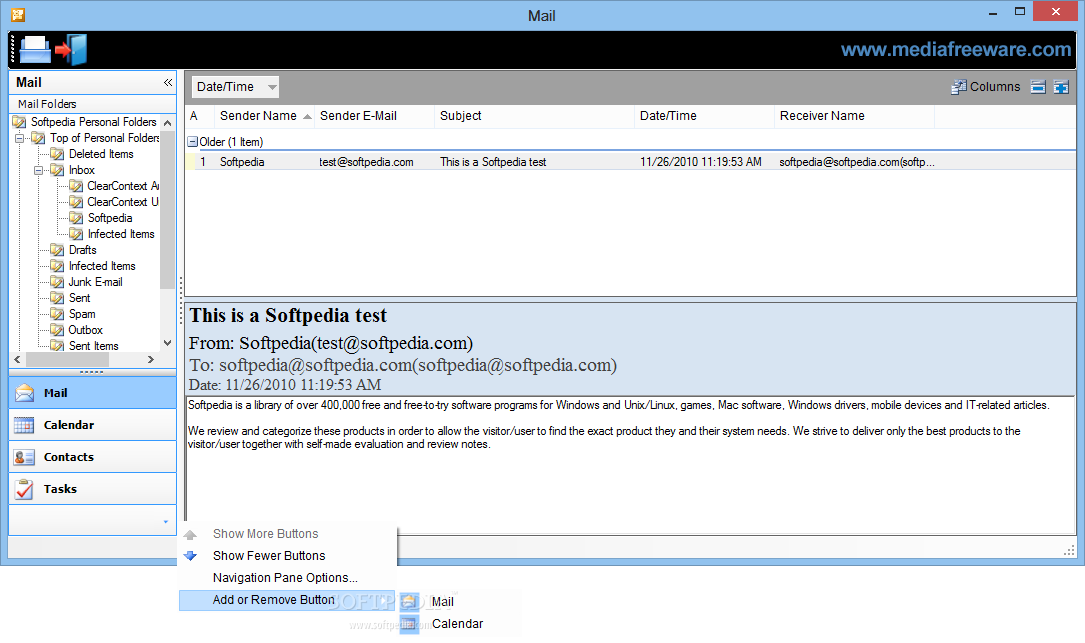Click the 11/26/2010 11:19:53 AM date cell
This screenshot has height=643, width=1085.
(700, 162)
